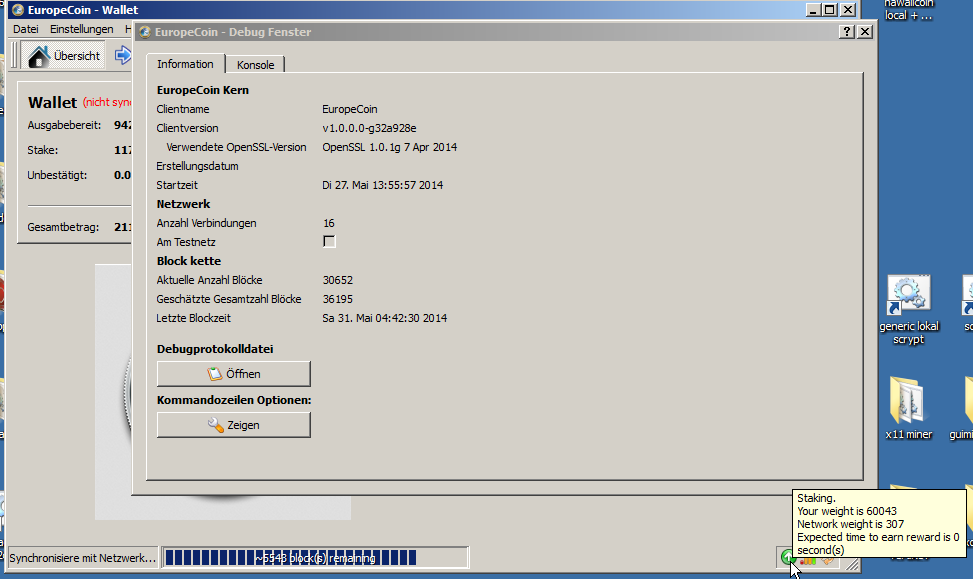This screenshot has width=973, height=579.
Task: Click the sync progress bar showing blocks remaining
Action: (x=315, y=557)
